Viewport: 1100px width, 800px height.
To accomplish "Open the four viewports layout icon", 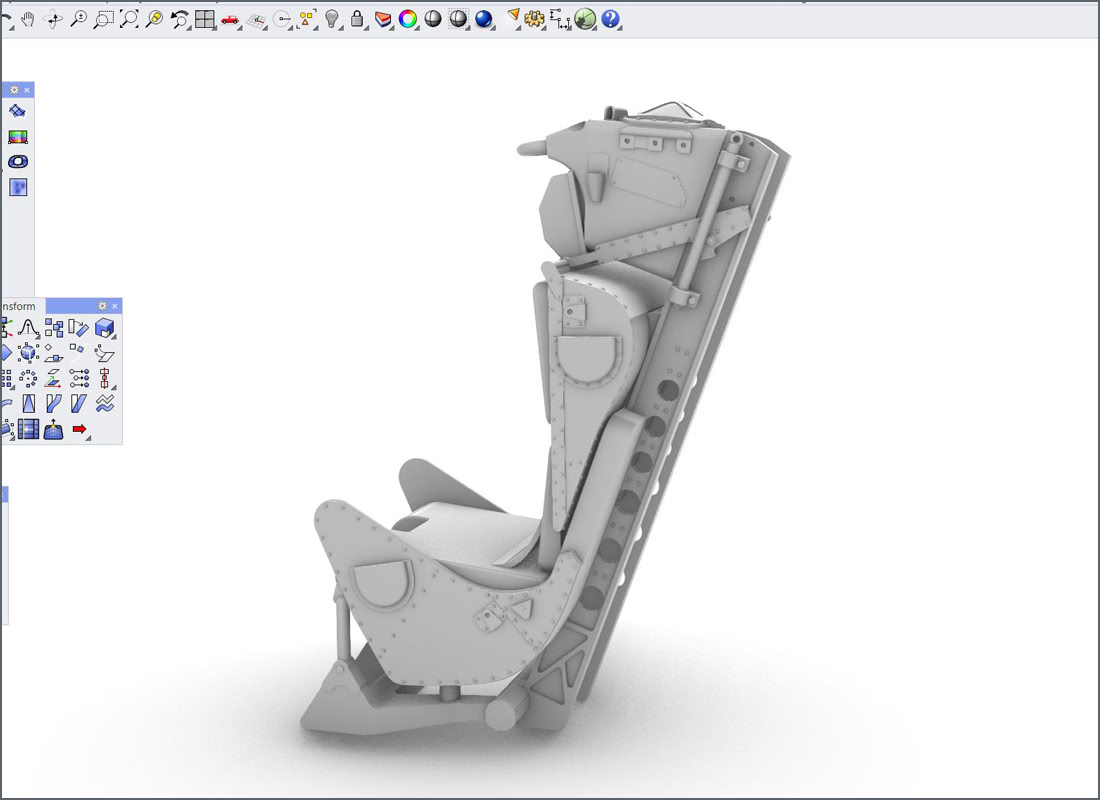I will click(x=204, y=18).
